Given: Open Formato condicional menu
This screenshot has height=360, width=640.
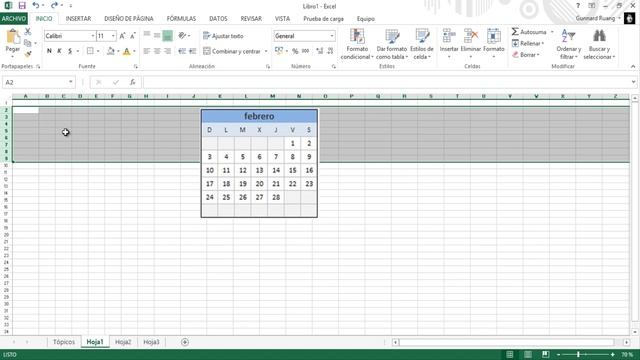Looking at the screenshot, I should point(357,44).
